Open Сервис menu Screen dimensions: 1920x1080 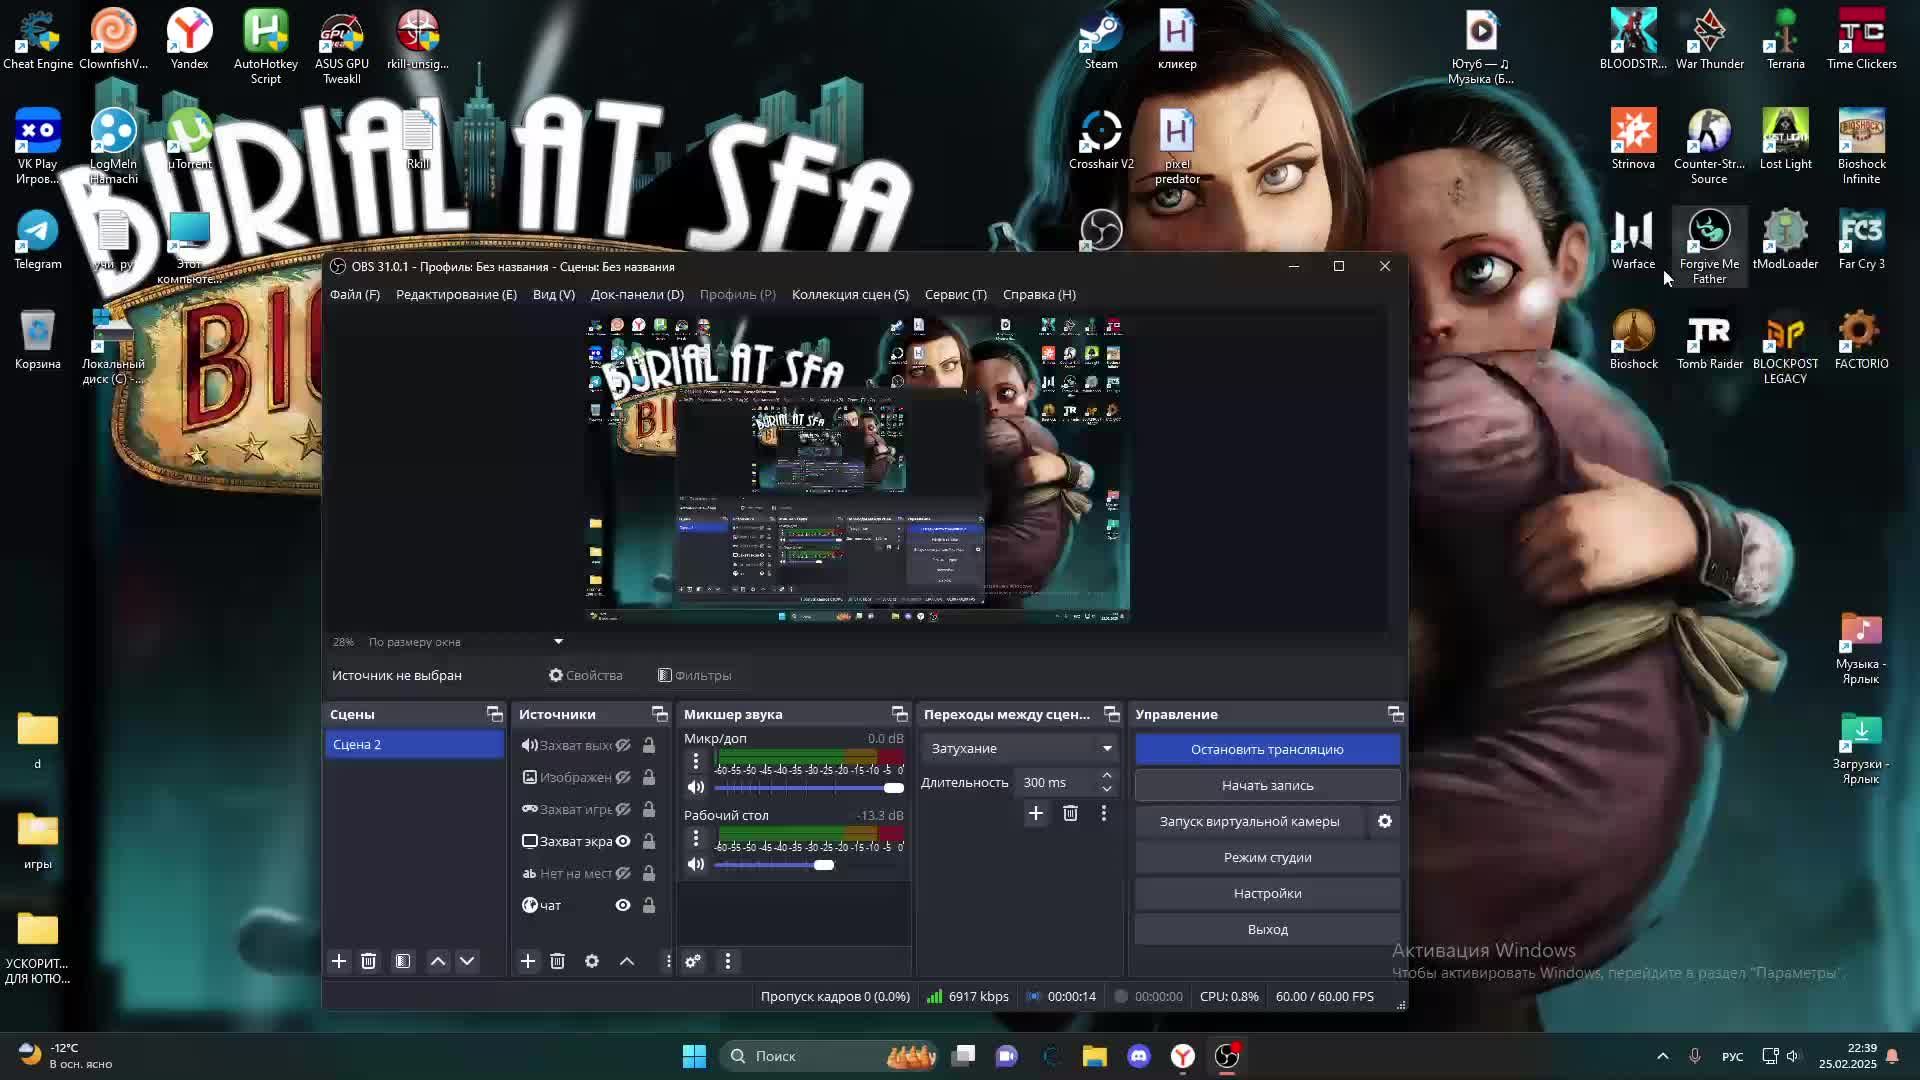[956, 294]
